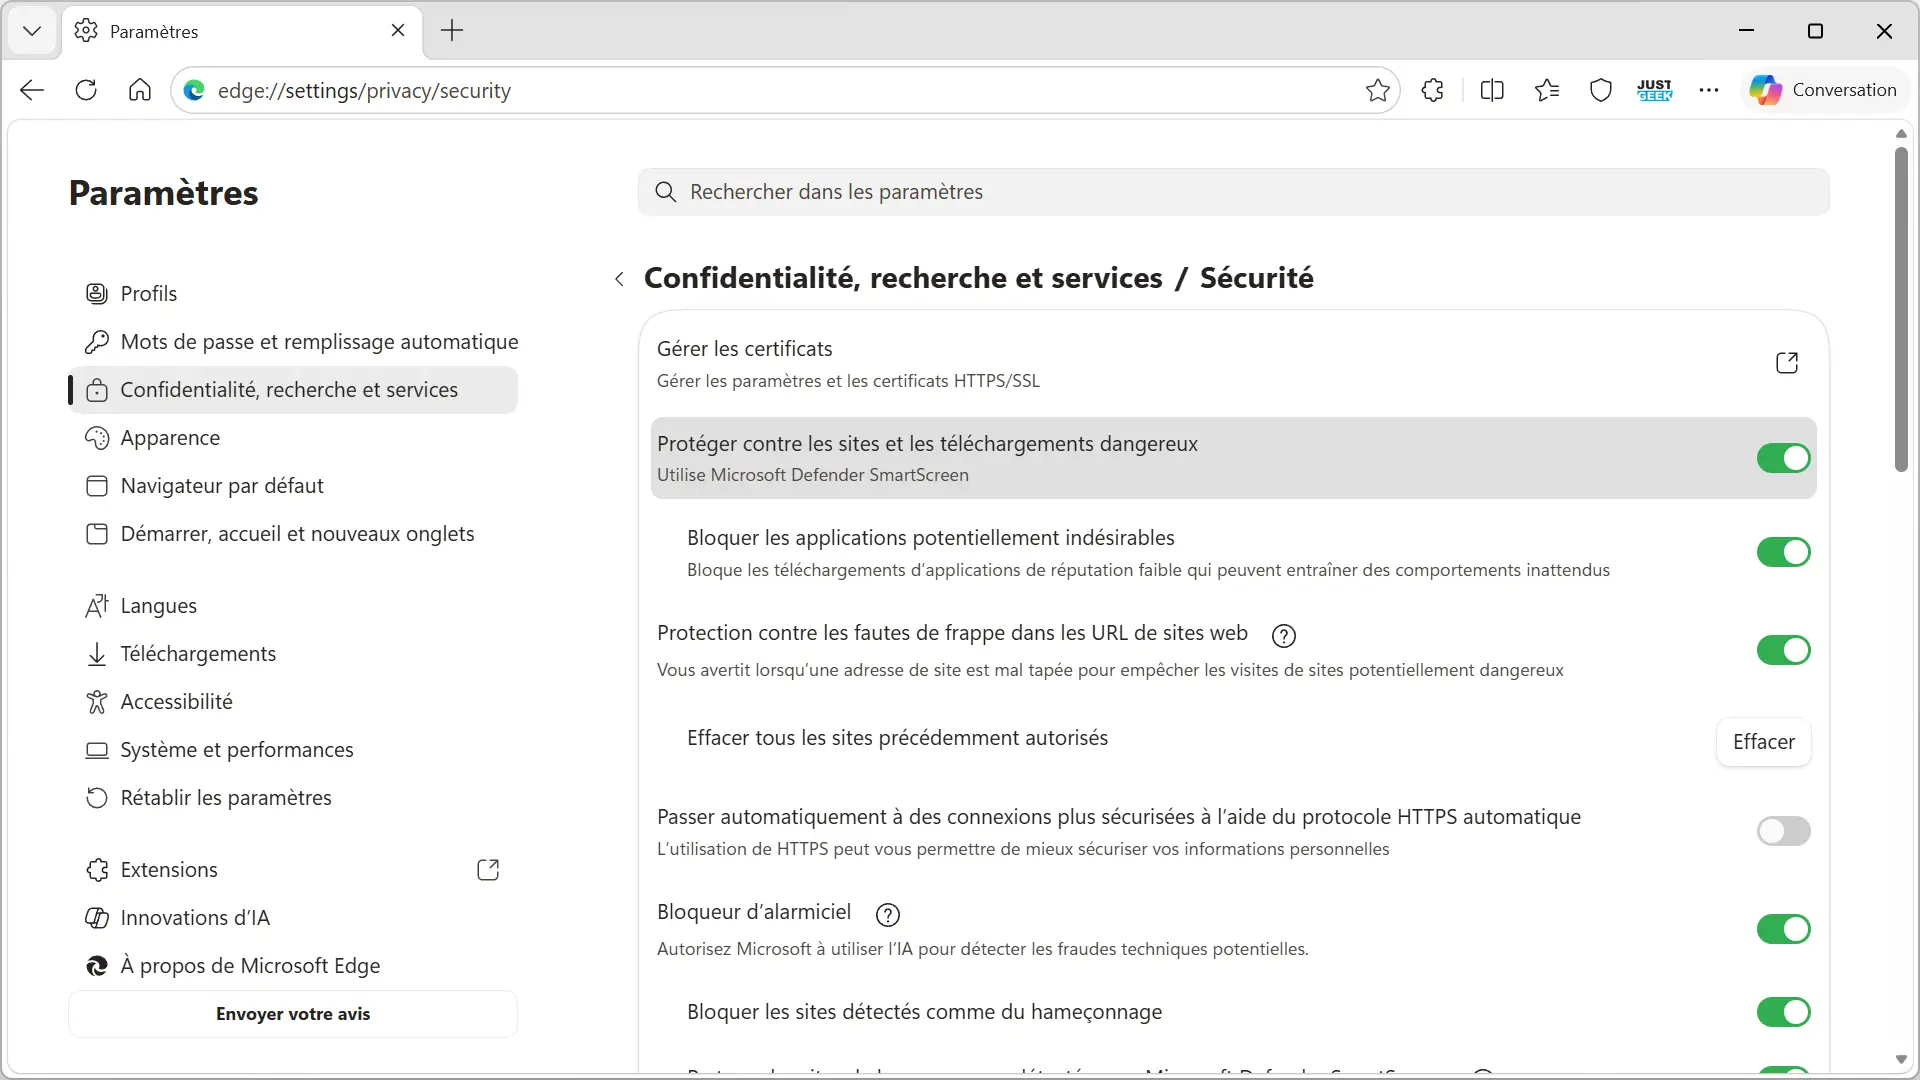
Task: Open the Langues settings section
Action: [293, 606]
